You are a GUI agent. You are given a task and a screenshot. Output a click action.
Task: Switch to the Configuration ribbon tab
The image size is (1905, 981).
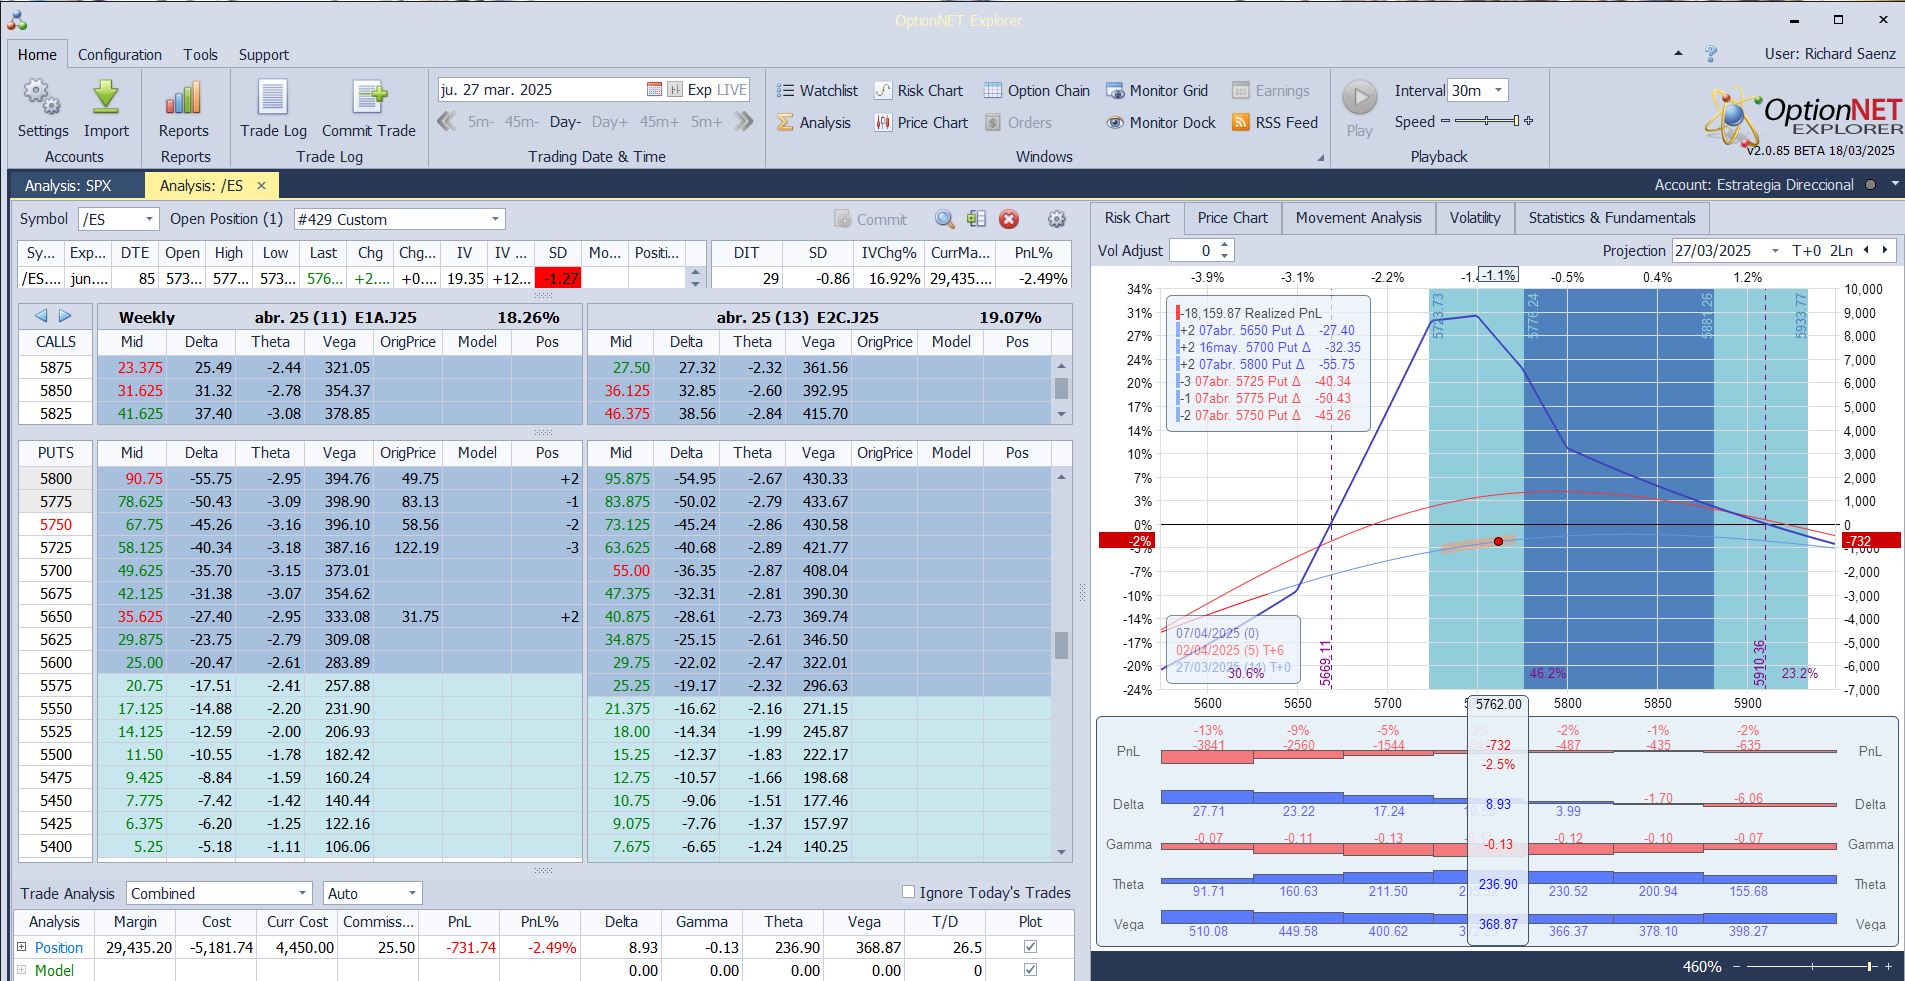pos(120,55)
